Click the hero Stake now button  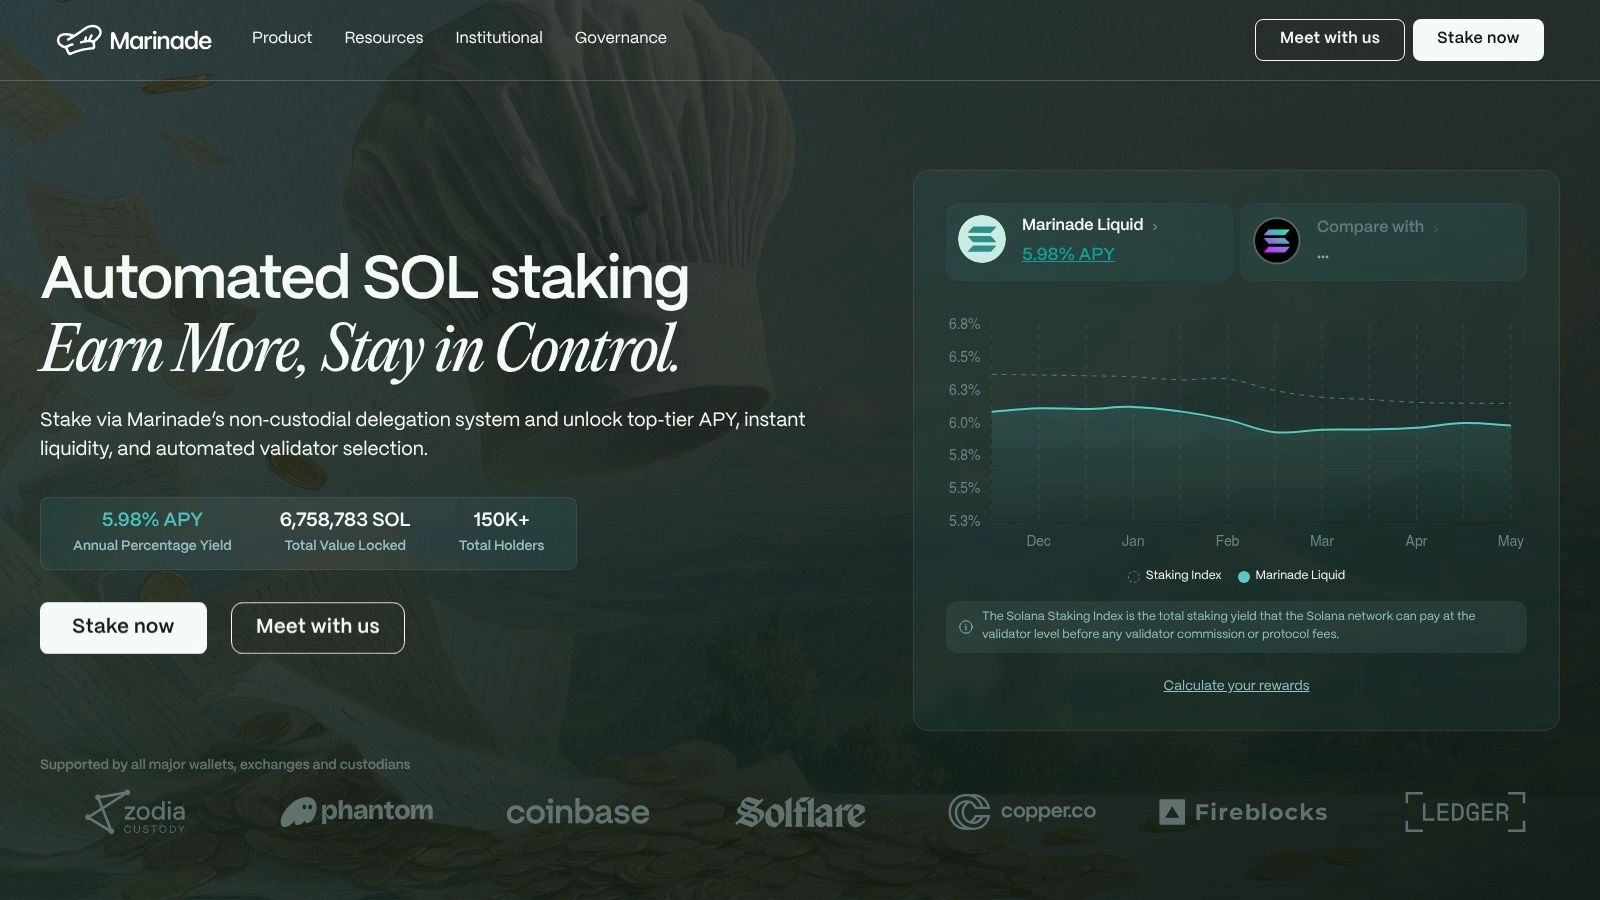pos(123,628)
